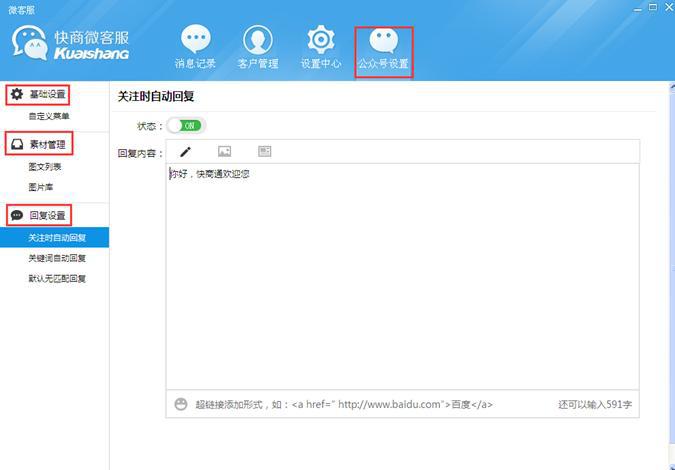Viewport: 675px width, 470px height.
Task: Collapse the 素材管理 section
Action: pos(38,145)
